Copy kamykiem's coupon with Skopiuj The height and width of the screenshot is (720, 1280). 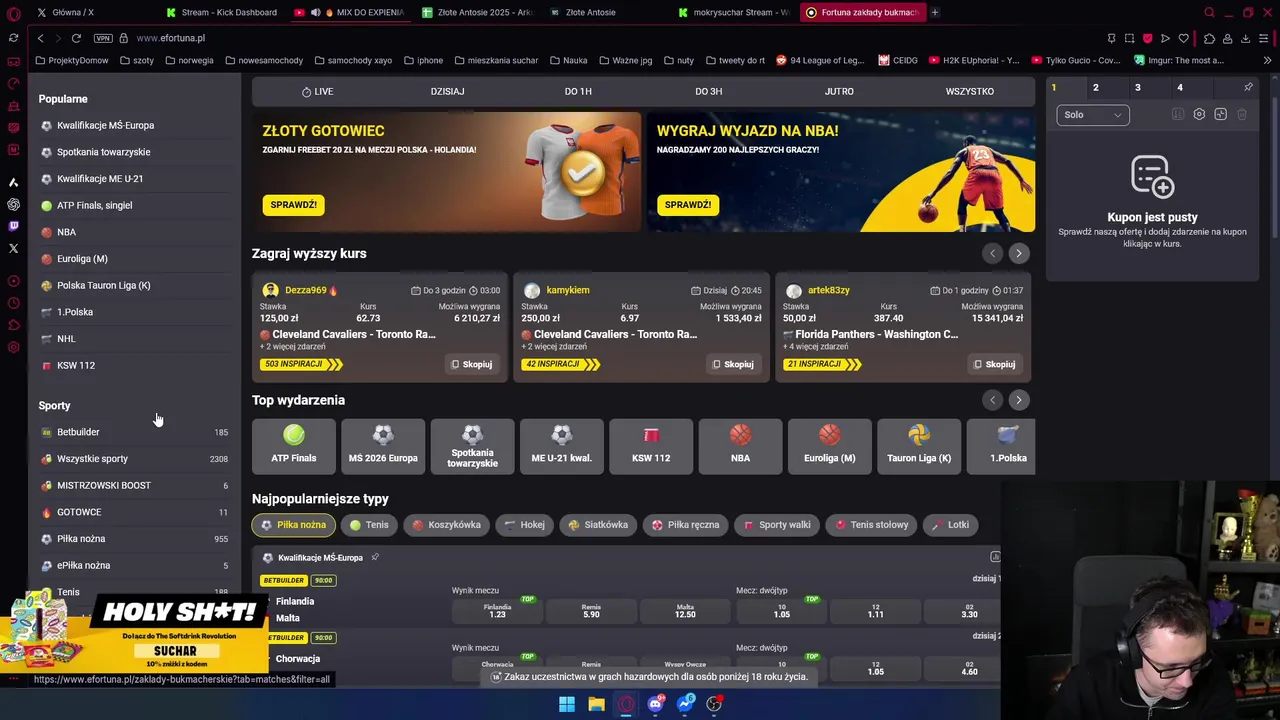point(733,364)
